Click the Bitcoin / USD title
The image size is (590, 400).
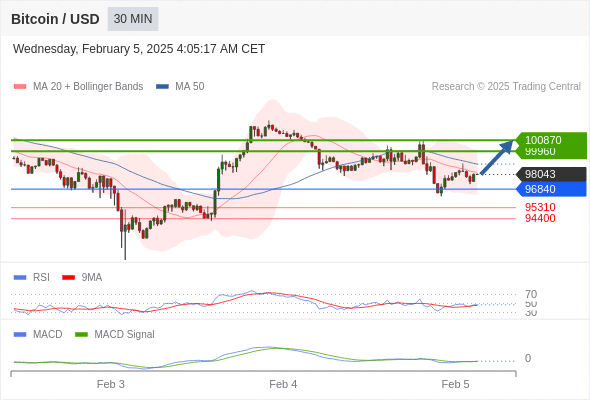[55, 19]
